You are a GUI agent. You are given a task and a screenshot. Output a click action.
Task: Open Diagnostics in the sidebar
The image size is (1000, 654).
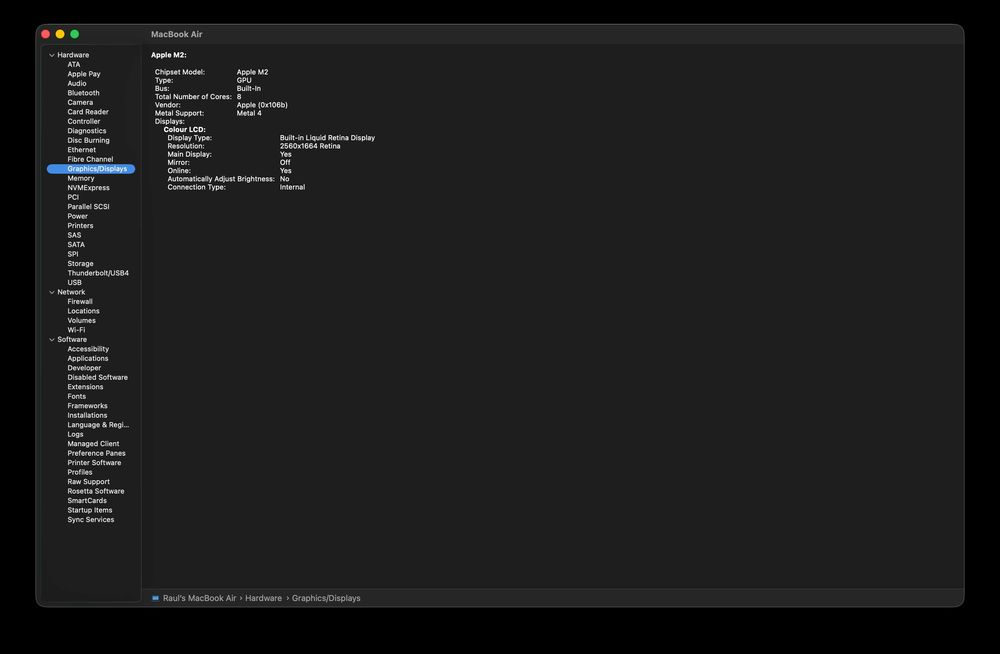pos(87,131)
